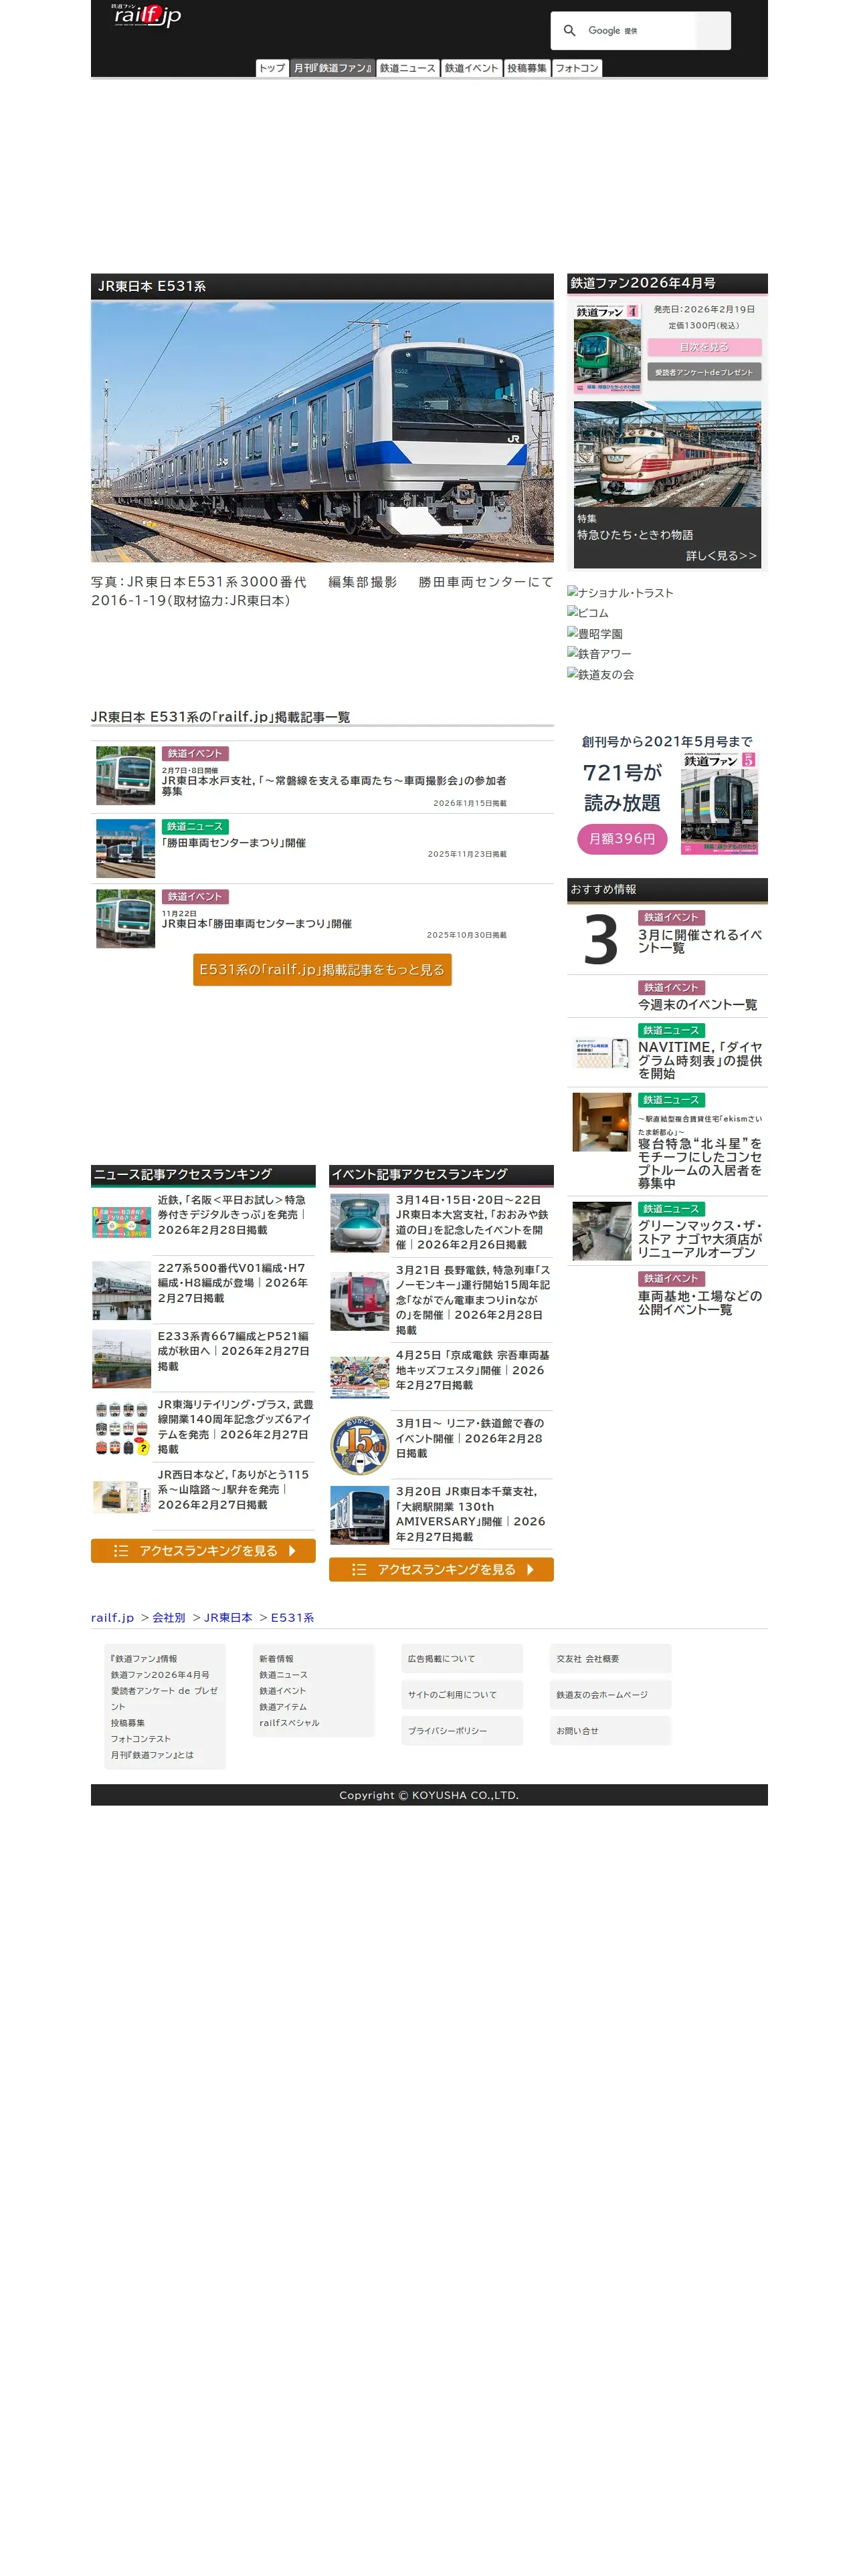Screen dimensions: 859x2576
Task: Open 大網駅開業 130th event article
Action: pyautogui.click(x=472, y=1514)
